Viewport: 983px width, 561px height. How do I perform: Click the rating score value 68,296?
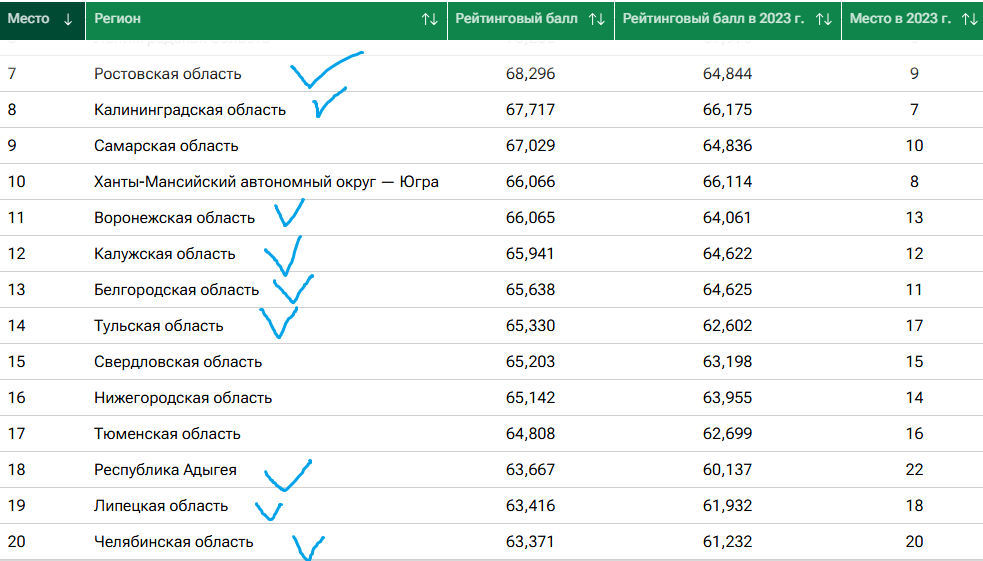pos(530,74)
